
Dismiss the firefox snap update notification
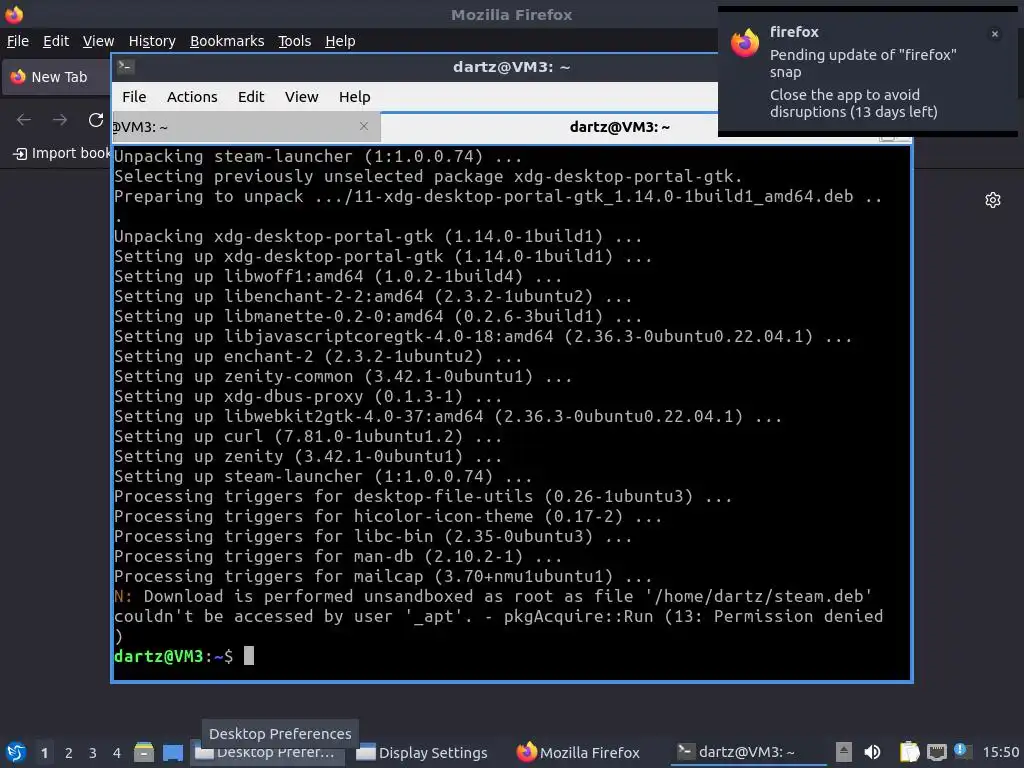pos(995,34)
